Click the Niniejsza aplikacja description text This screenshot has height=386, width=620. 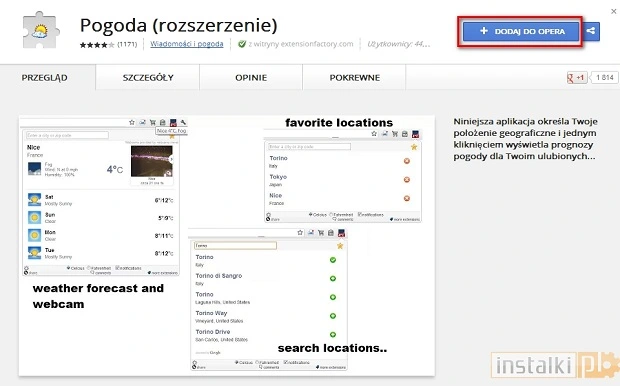click(525, 139)
